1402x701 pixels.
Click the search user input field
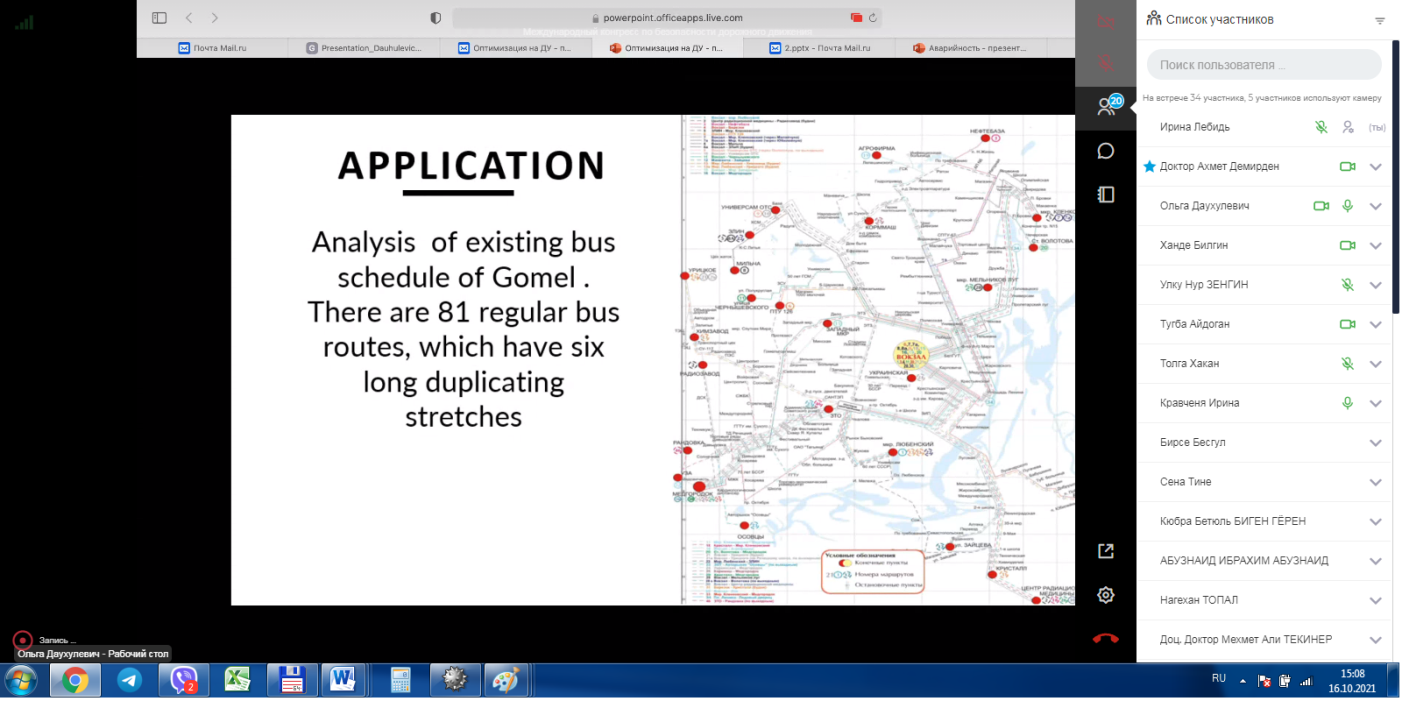[x=1264, y=65]
